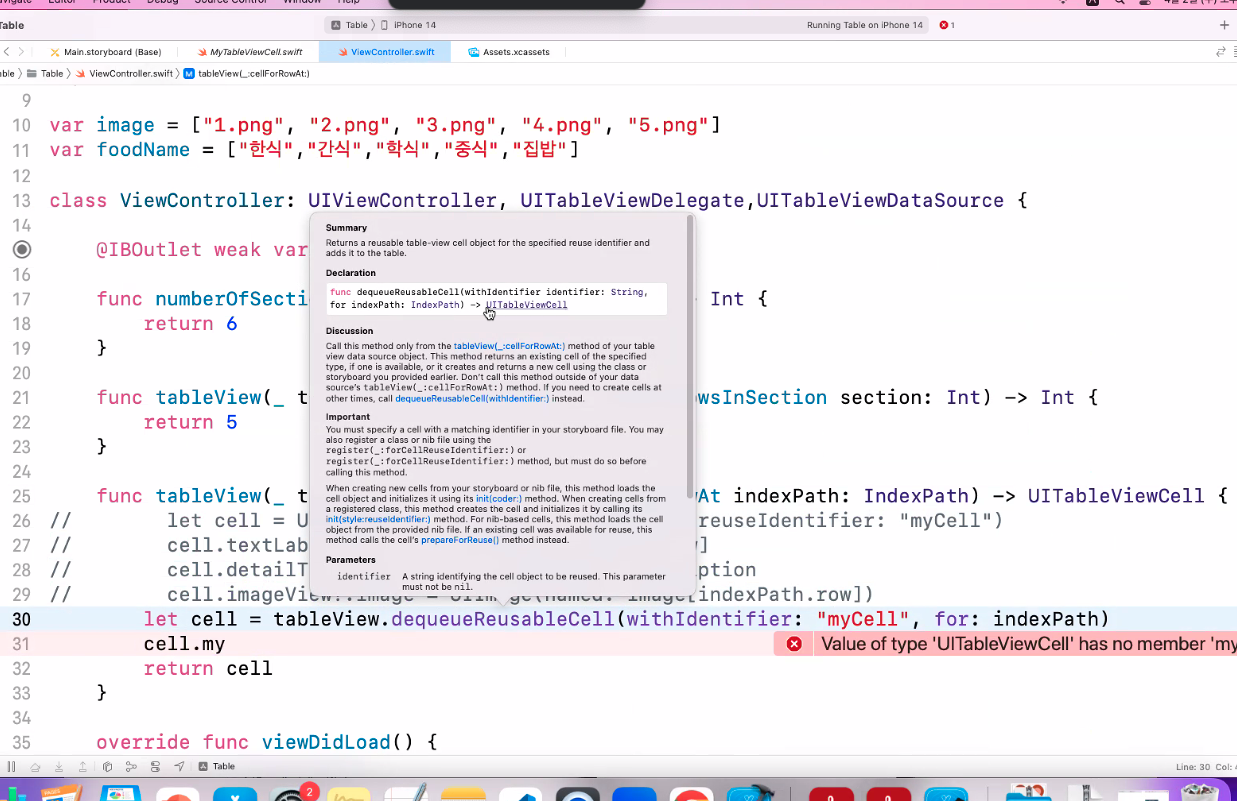The width and height of the screenshot is (1237, 801).
Task: Click "return 5" on line 22
Action: pyautogui.click(x=191, y=422)
